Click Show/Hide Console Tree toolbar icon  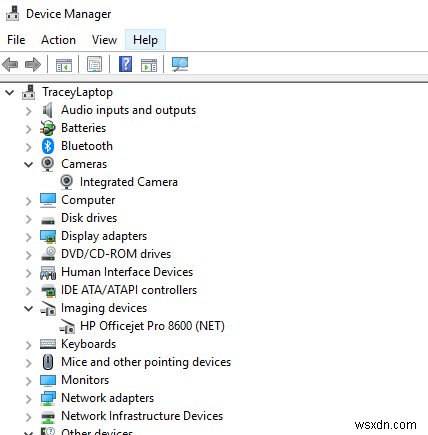pyautogui.click(x=64, y=65)
